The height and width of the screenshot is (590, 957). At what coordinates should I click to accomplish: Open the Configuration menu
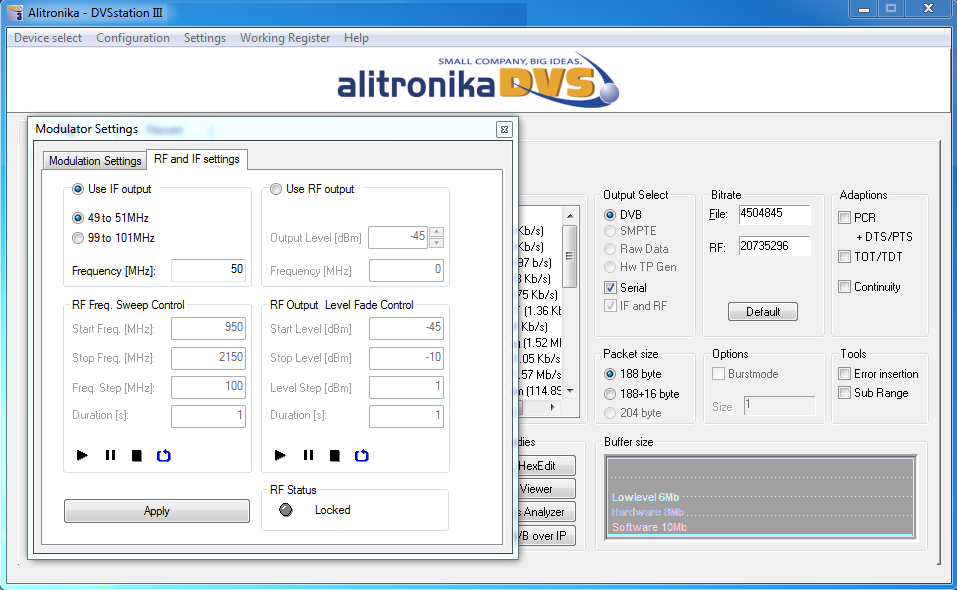pyautogui.click(x=133, y=38)
